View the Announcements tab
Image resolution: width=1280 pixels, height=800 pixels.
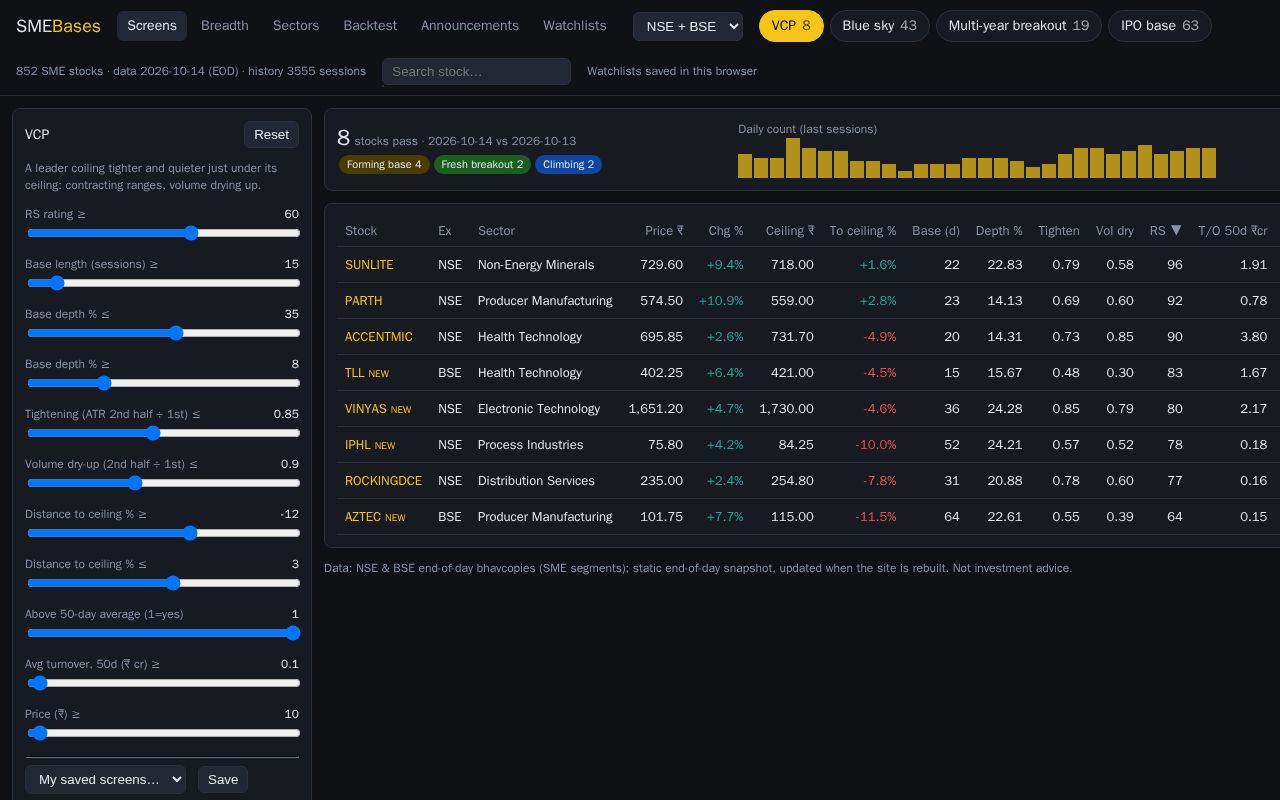(470, 26)
